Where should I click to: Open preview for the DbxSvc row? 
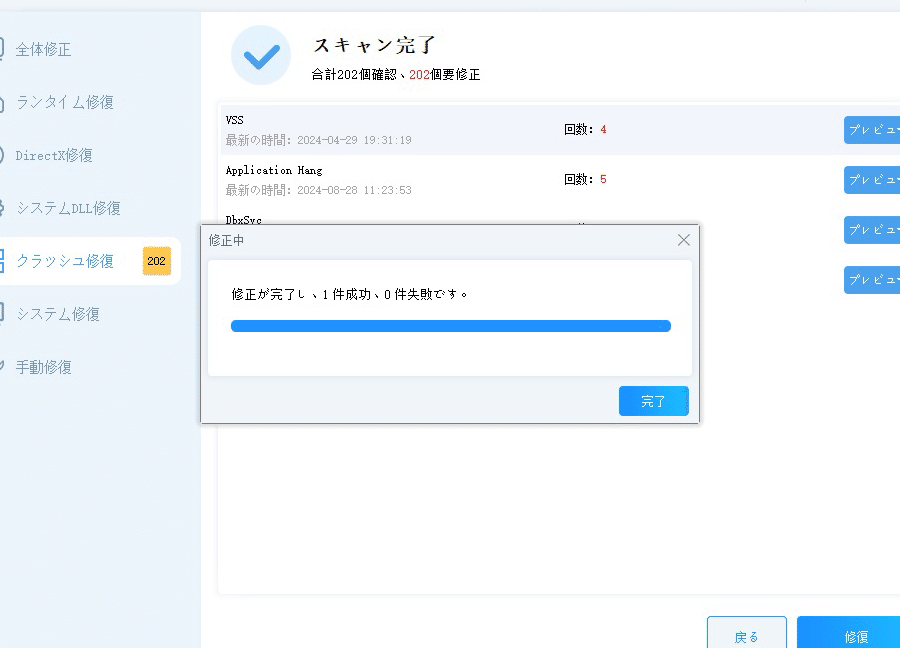coord(871,230)
